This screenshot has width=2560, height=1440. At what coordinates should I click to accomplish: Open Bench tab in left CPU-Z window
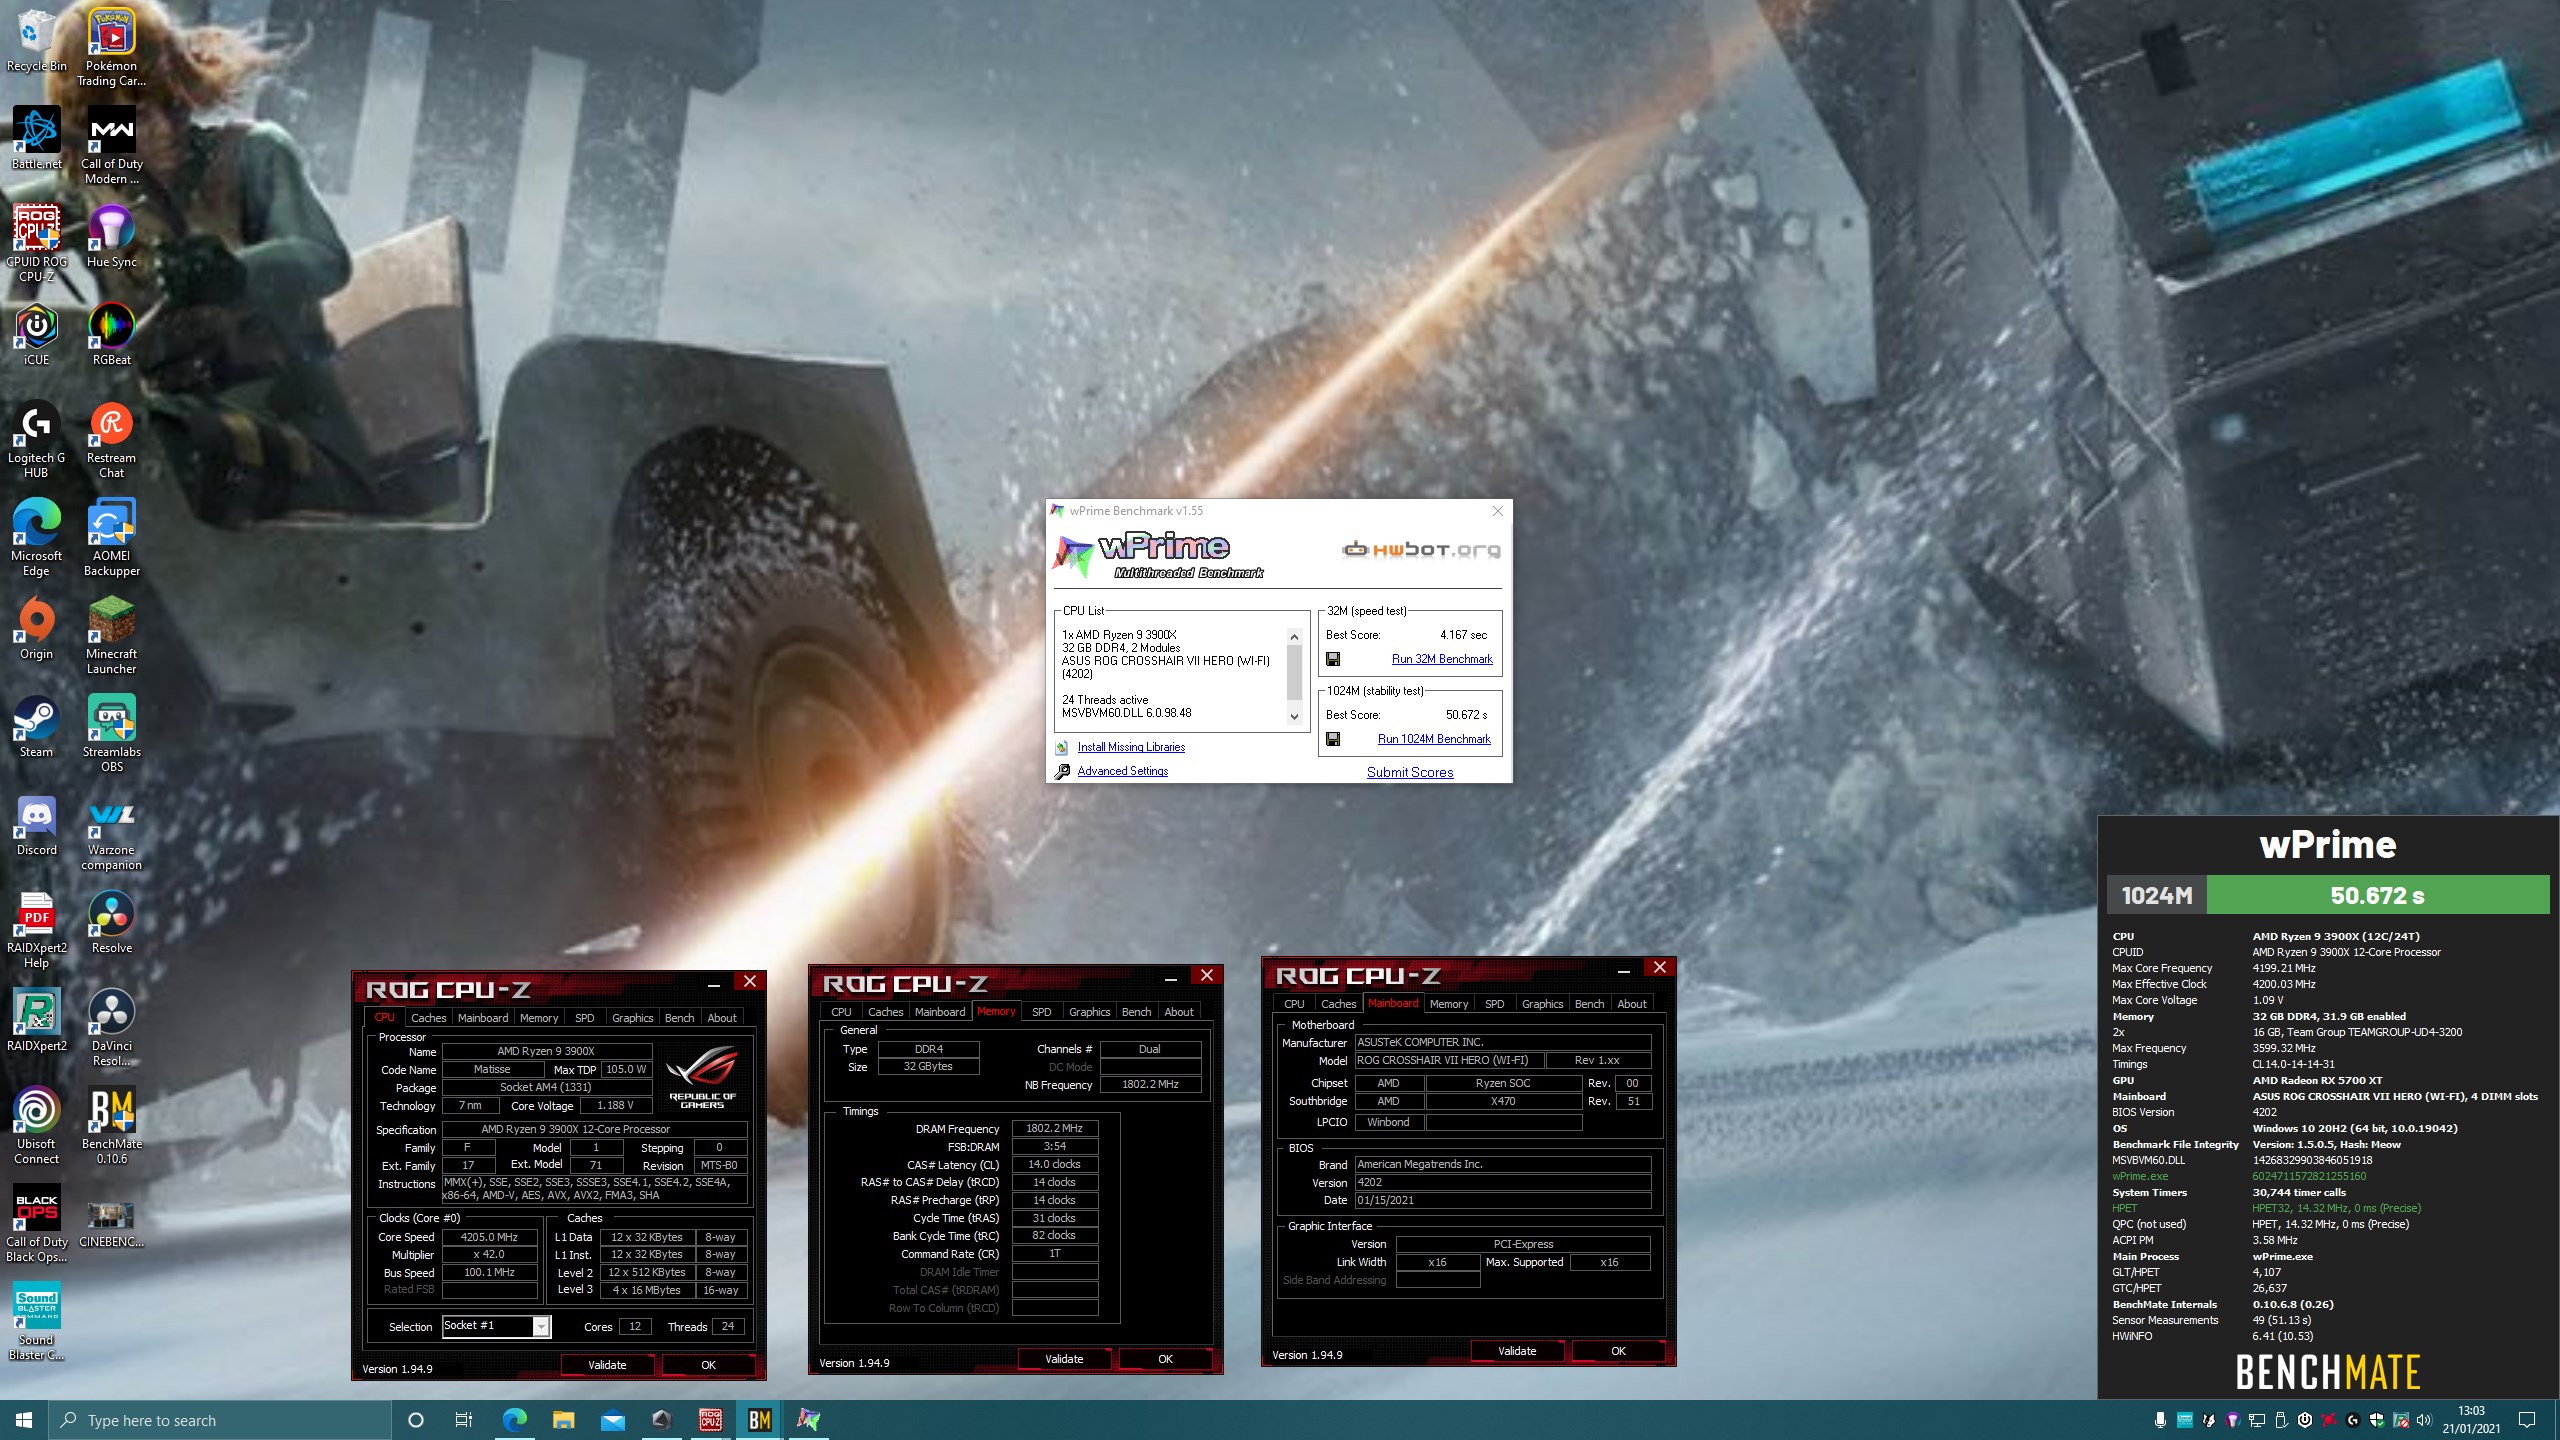679,1018
